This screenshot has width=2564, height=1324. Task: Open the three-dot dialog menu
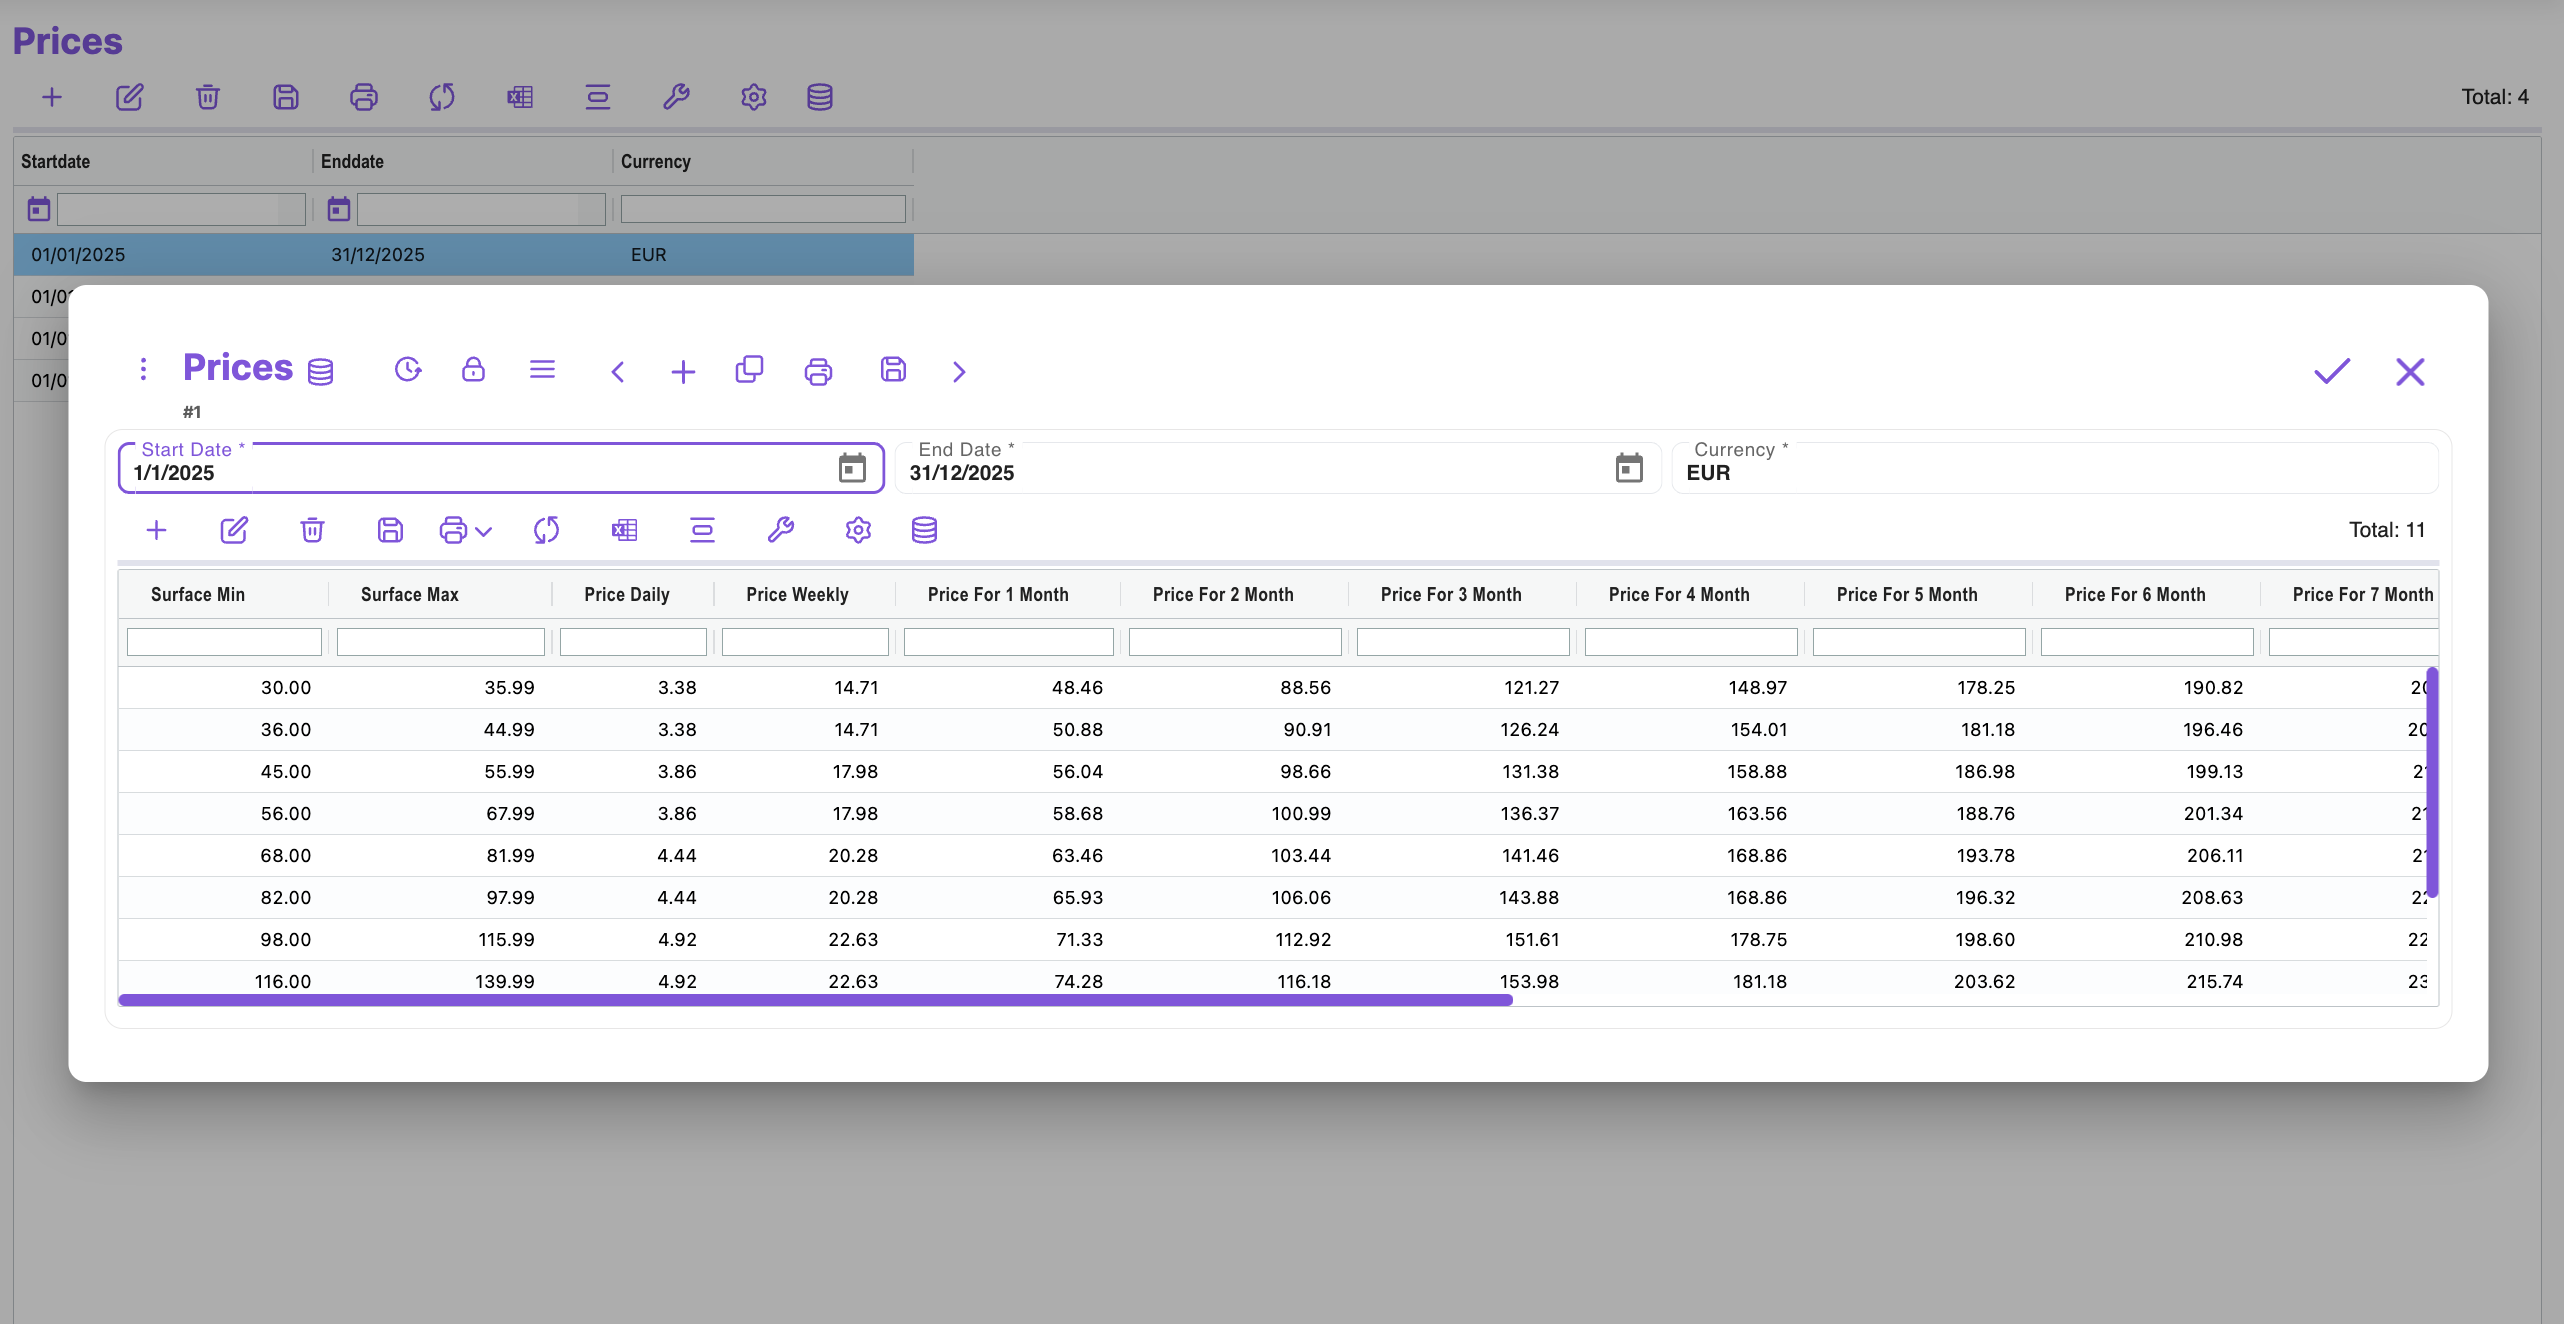[143, 370]
